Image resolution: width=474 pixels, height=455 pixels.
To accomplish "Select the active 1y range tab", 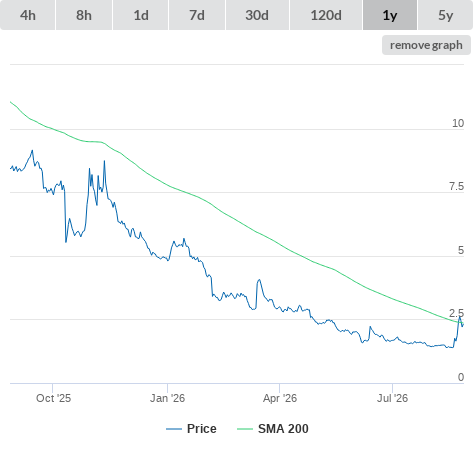I will [390, 15].
